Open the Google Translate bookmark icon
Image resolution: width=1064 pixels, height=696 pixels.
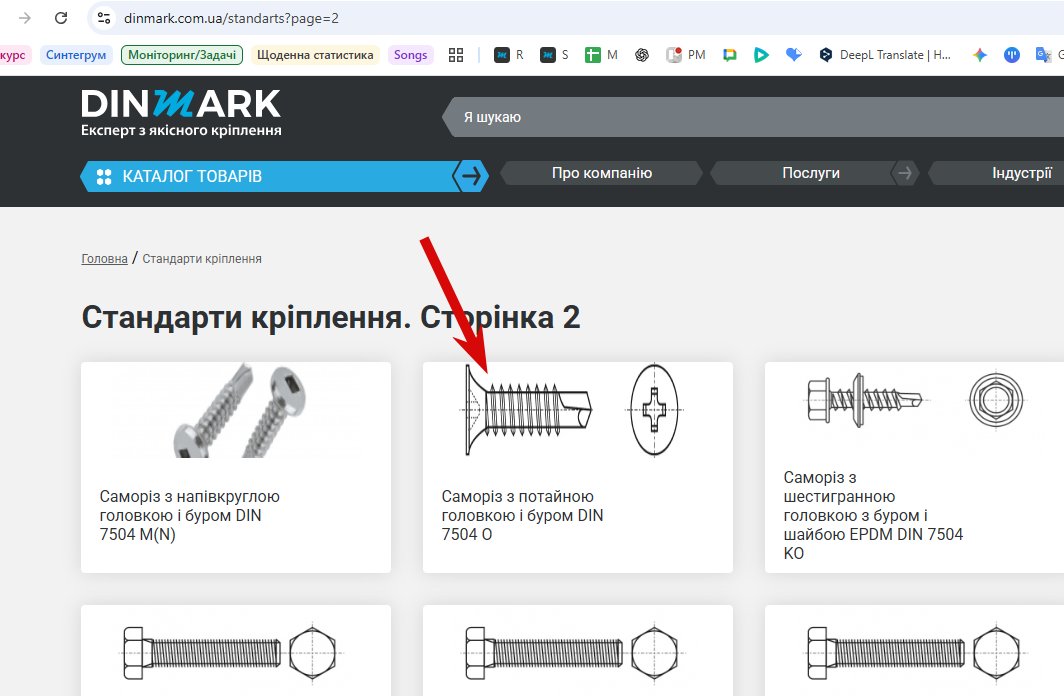pos(1043,55)
